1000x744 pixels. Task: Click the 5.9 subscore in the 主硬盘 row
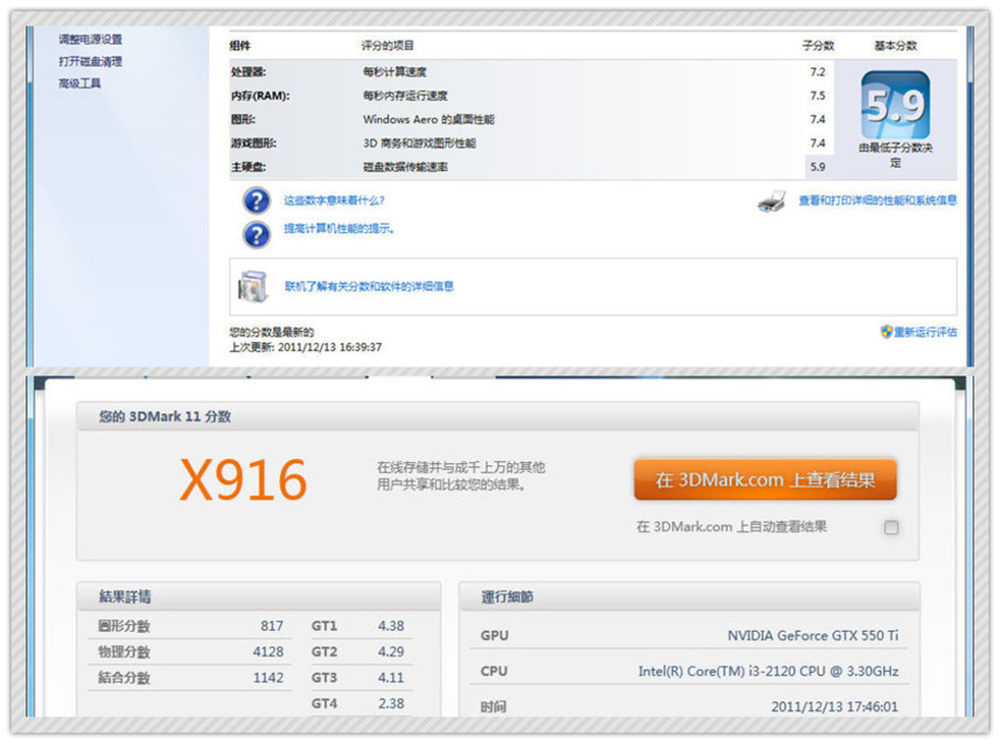coord(818,167)
